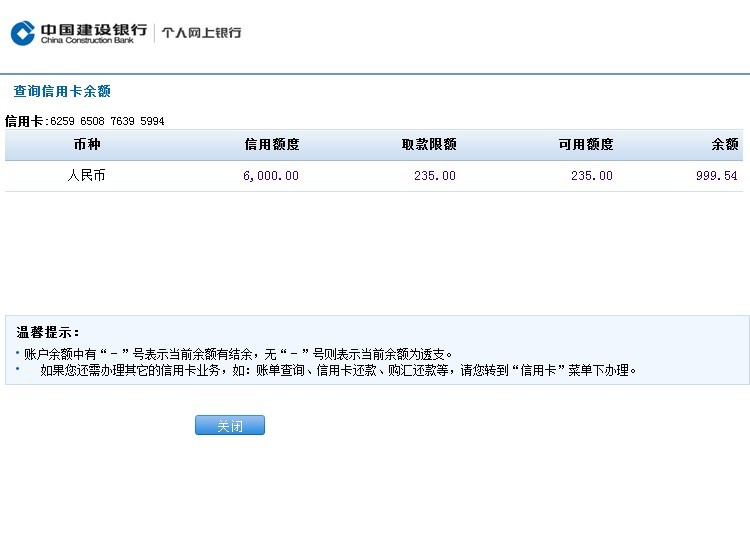Click the 温馨提示 heading
750x550 pixels.
click(x=48, y=332)
